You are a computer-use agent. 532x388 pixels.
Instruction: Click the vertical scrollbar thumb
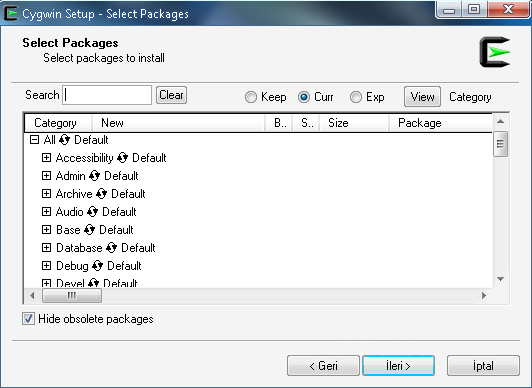[500, 144]
